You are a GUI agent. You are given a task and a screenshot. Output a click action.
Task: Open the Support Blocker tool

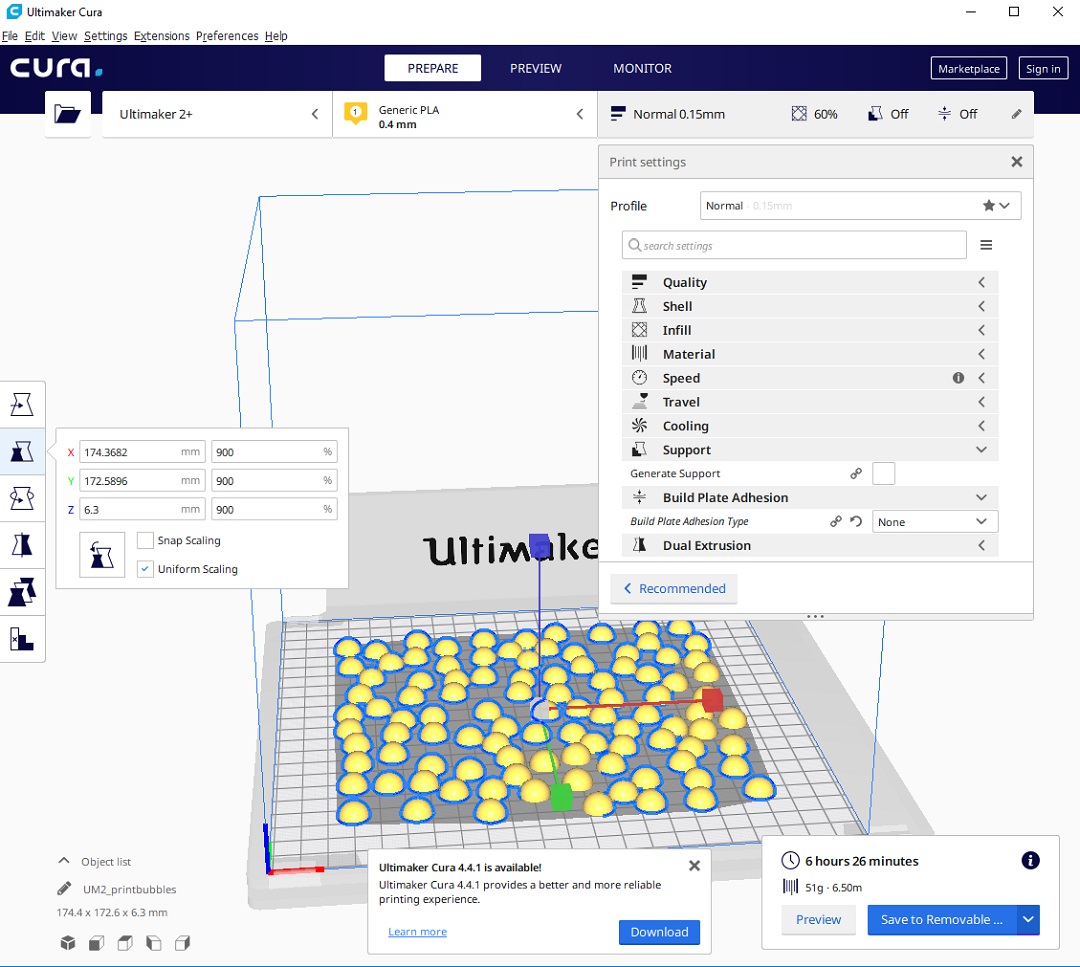(22, 638)
